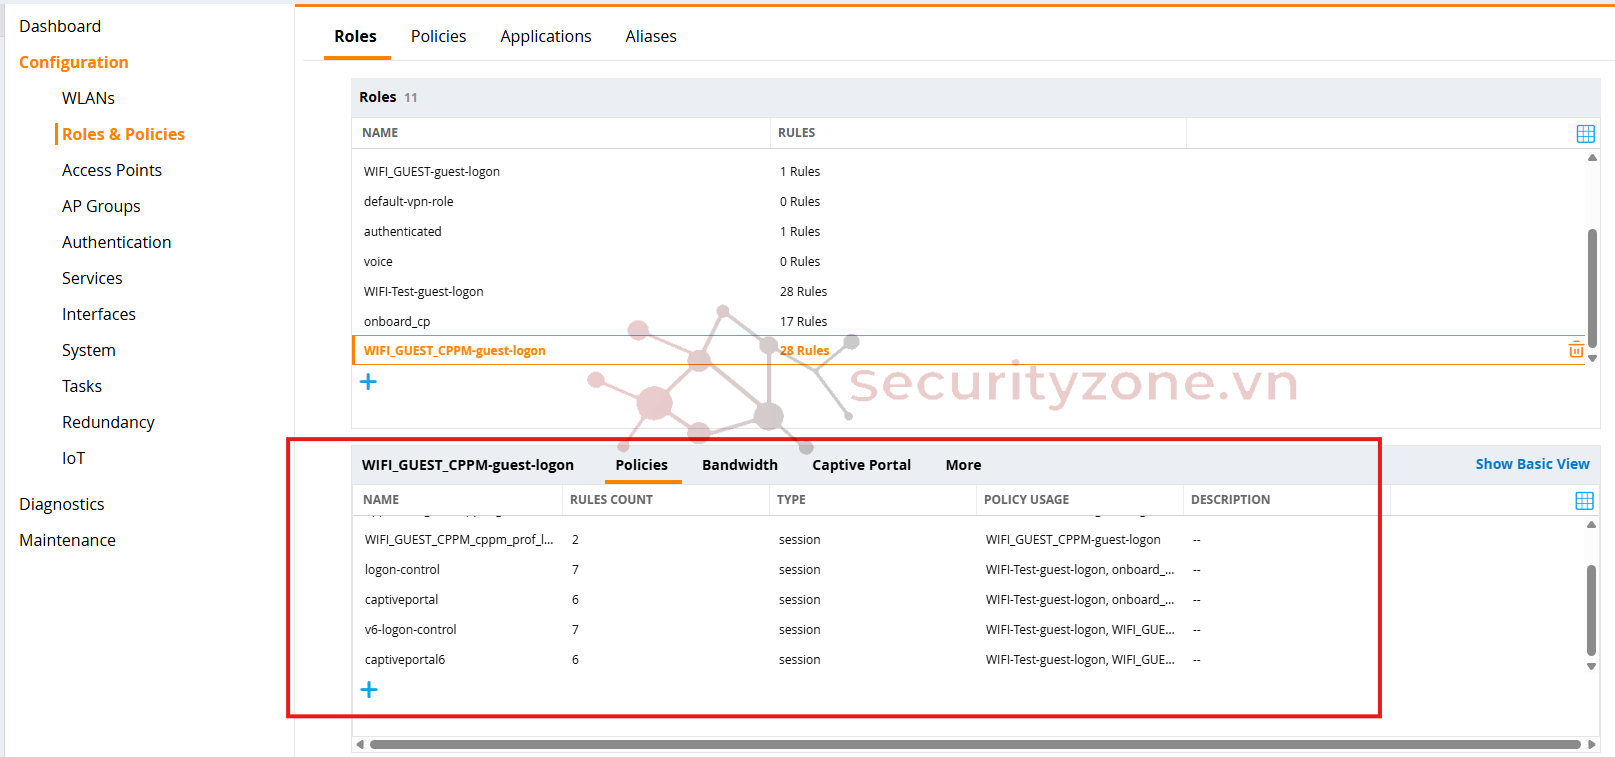Viewport: 1615px width, 757px height.
Task: Open the Captive Portal tab
Action: pyautogui.click(x=861, y=465)
